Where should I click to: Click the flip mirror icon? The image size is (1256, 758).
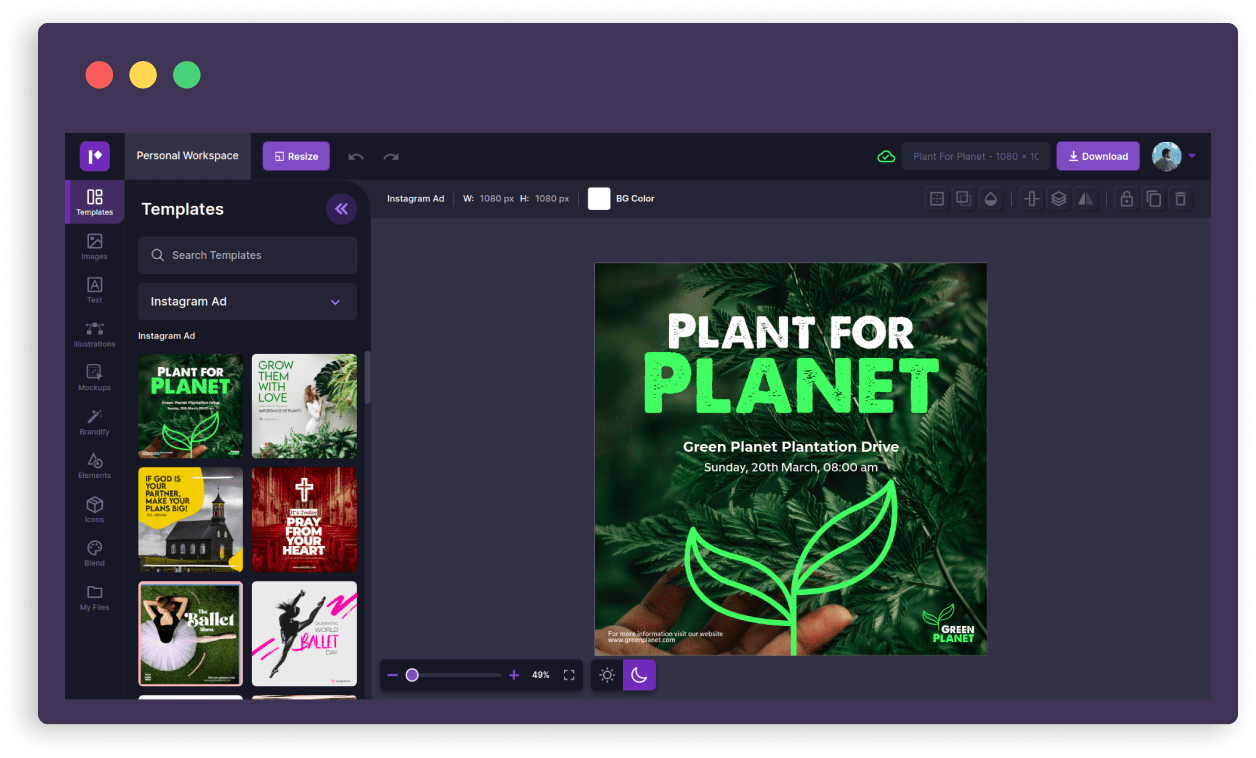tap(1085, 199)
